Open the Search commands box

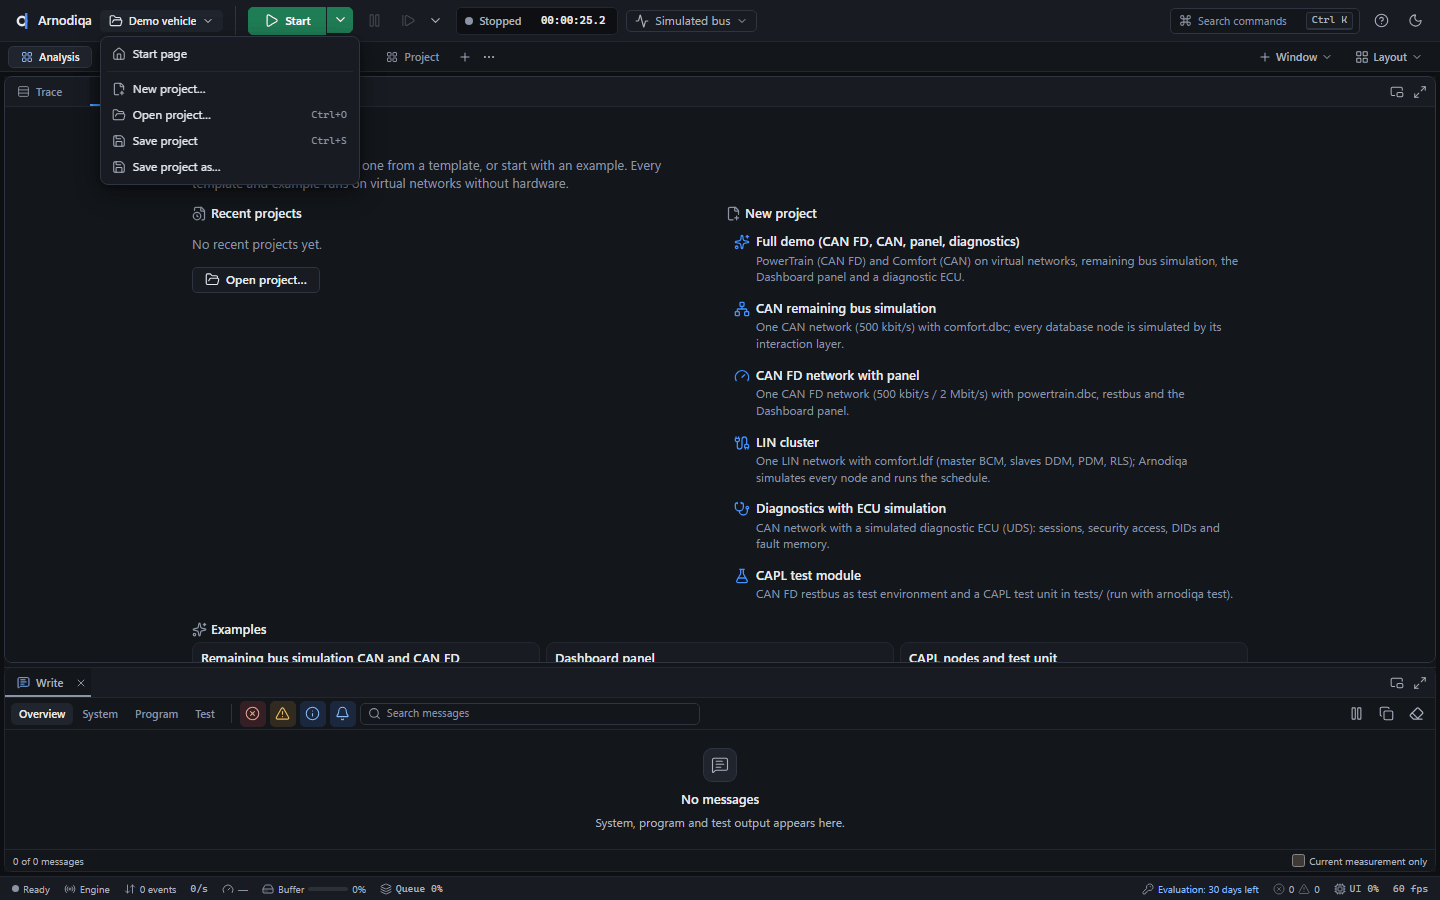(1265, 21)
